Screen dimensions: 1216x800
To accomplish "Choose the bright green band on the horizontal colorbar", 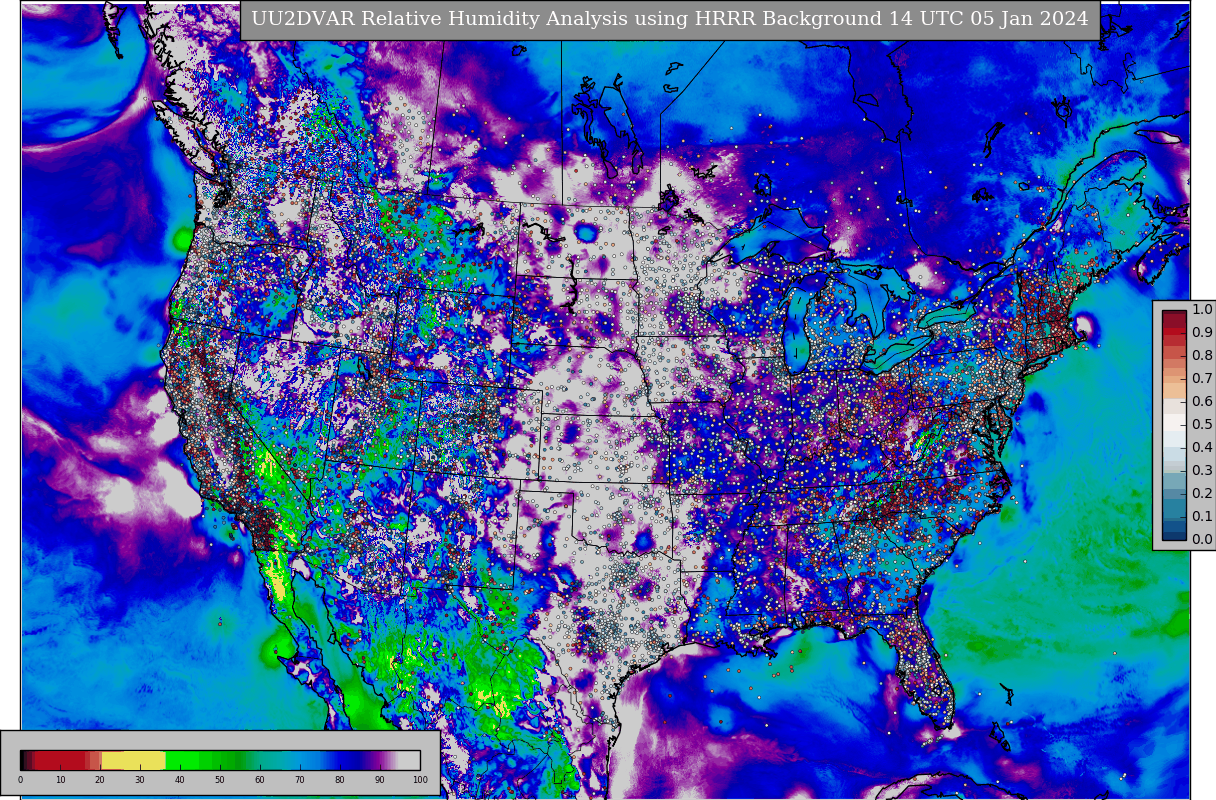I will 182,760.
